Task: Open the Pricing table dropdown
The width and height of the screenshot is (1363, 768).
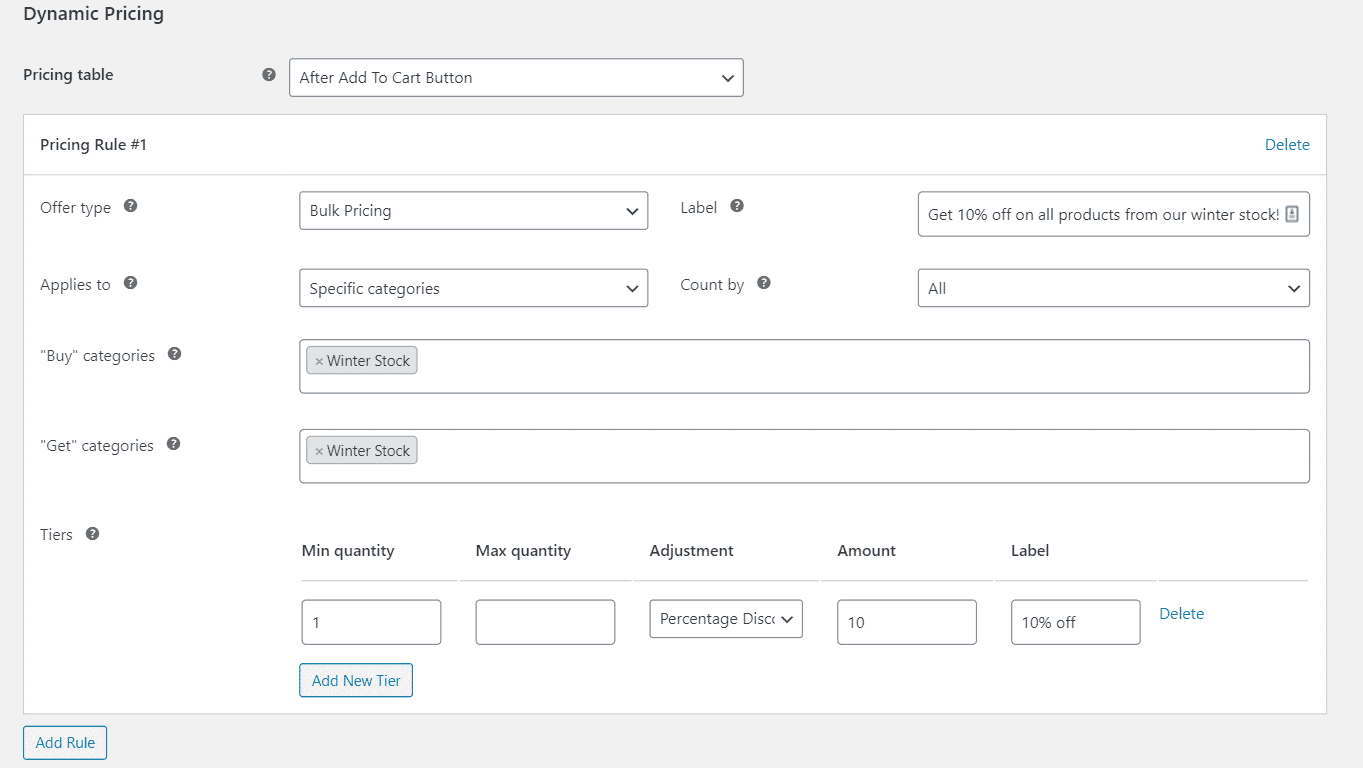Action: (516, 77)
